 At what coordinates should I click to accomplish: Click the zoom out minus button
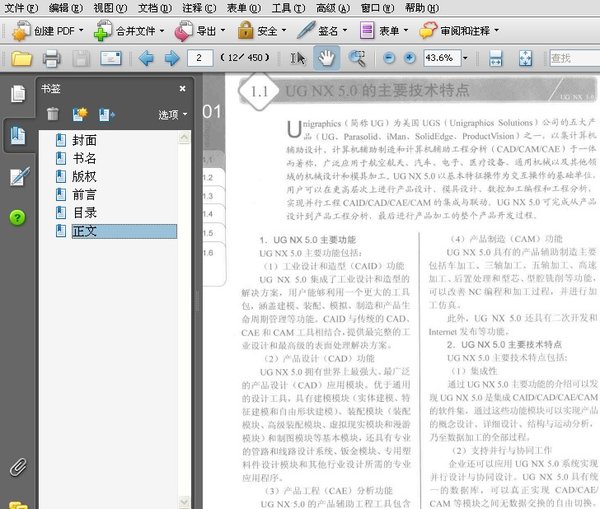pos(388,58)
